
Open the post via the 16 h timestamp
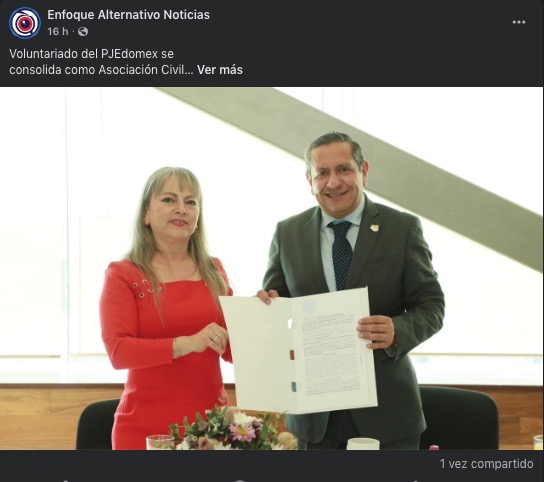tap(58, 32)
